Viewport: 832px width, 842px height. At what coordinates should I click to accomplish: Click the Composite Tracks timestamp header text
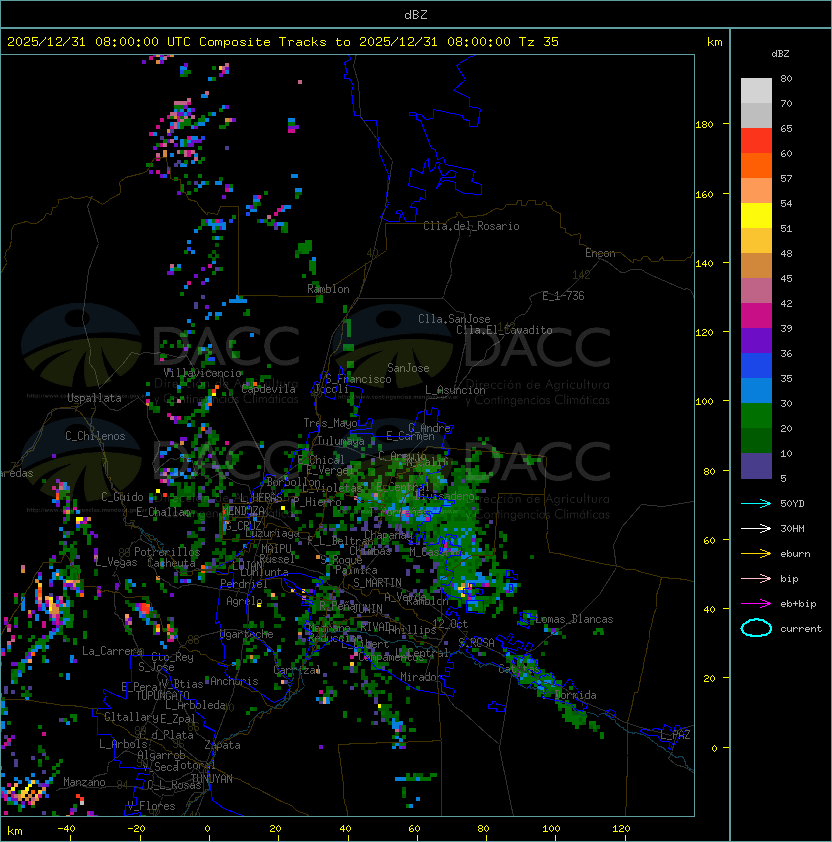[x=283, y=42]
